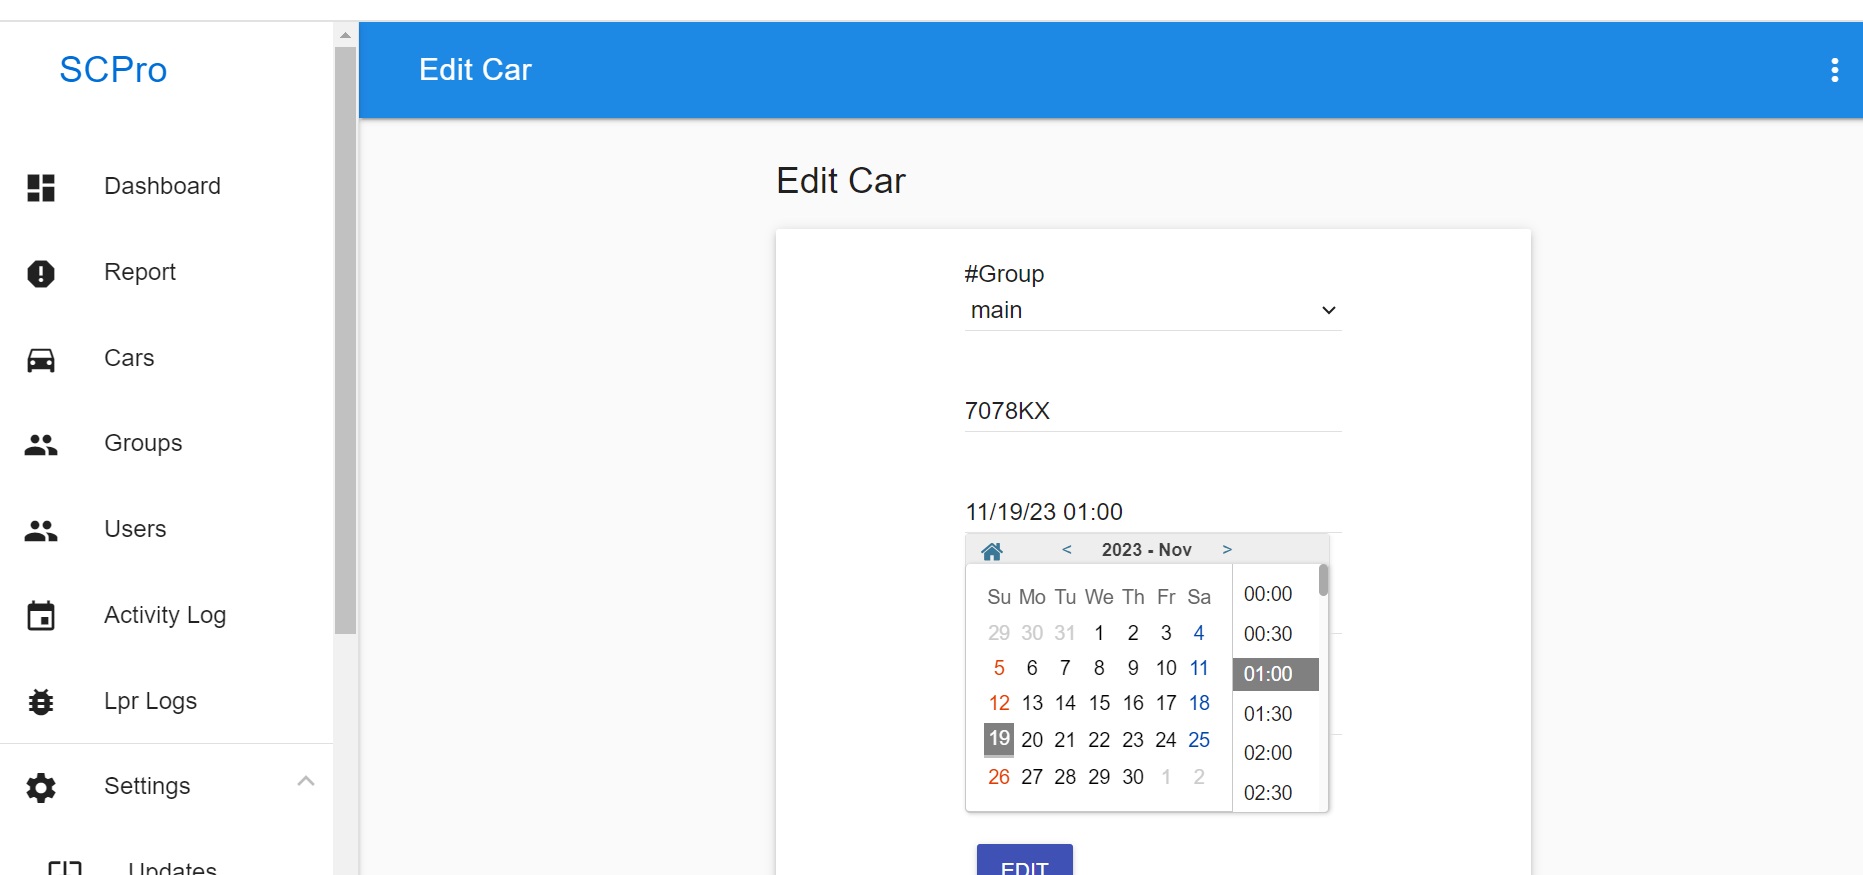Open the Users page
The height and width of the screenshot is (875, 1863).
click(135, 529)
